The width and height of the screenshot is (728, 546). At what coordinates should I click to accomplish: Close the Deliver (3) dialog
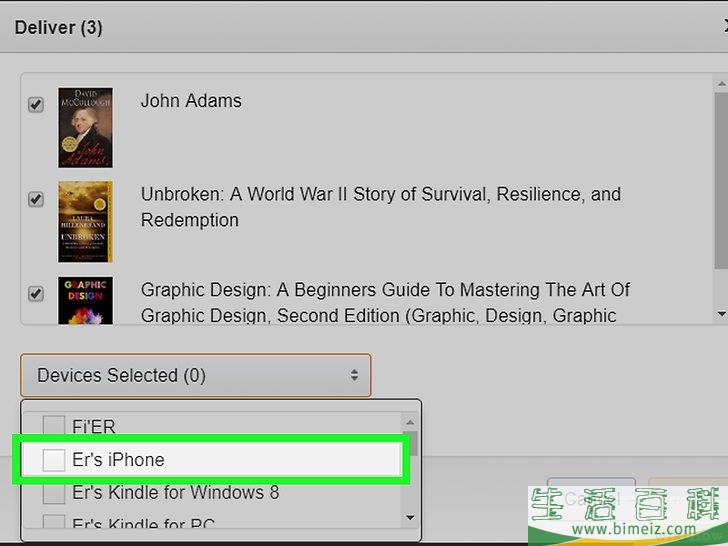[725, 26]
